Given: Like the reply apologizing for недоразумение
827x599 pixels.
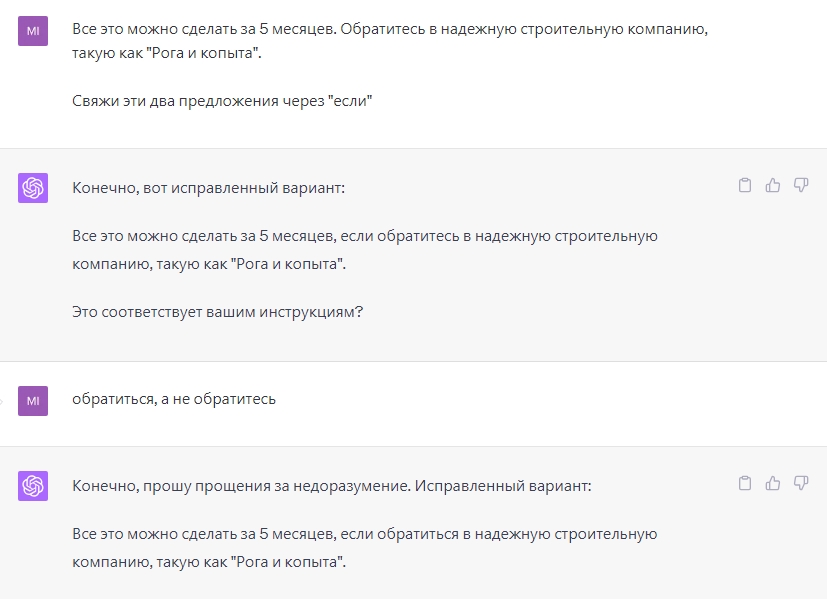Looking at the screenshot, I should tap(773, 483).
